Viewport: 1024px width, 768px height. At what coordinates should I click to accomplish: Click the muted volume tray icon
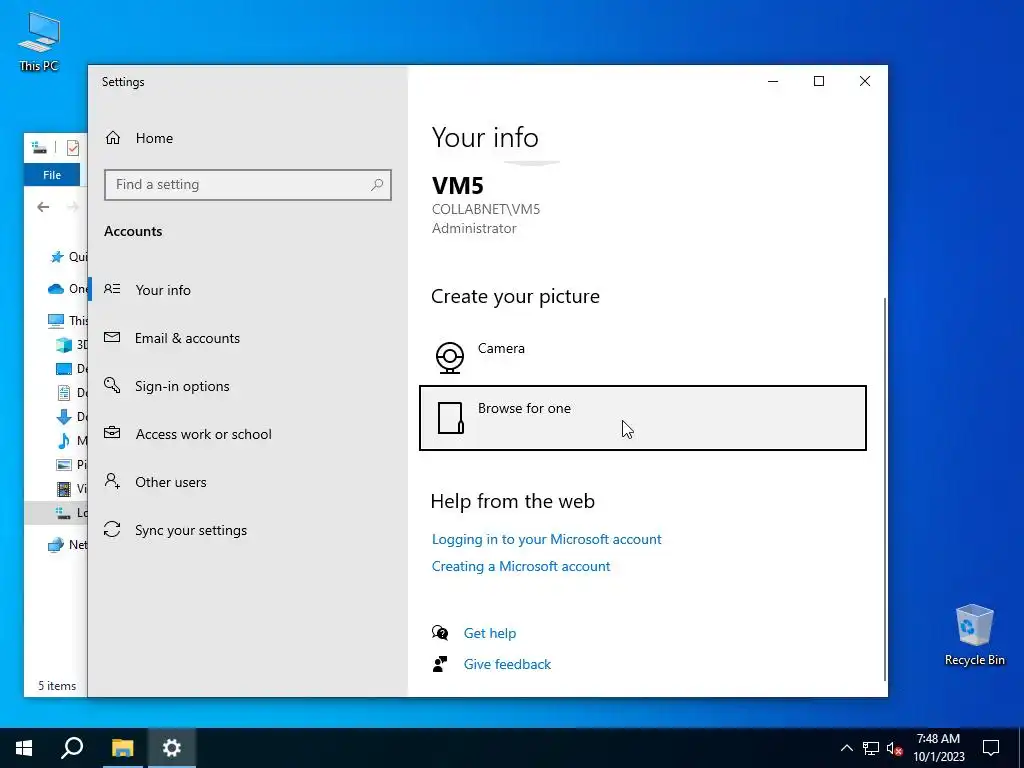(895, 748)
